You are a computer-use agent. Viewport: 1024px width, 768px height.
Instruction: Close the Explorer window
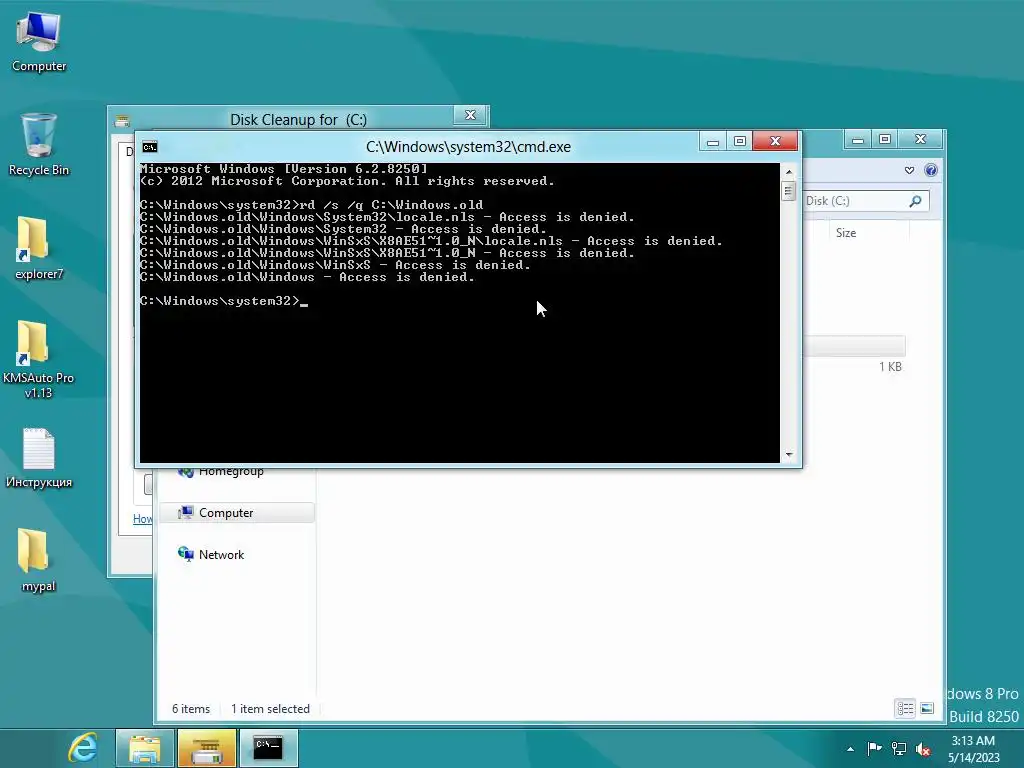(x=920, y=139)
